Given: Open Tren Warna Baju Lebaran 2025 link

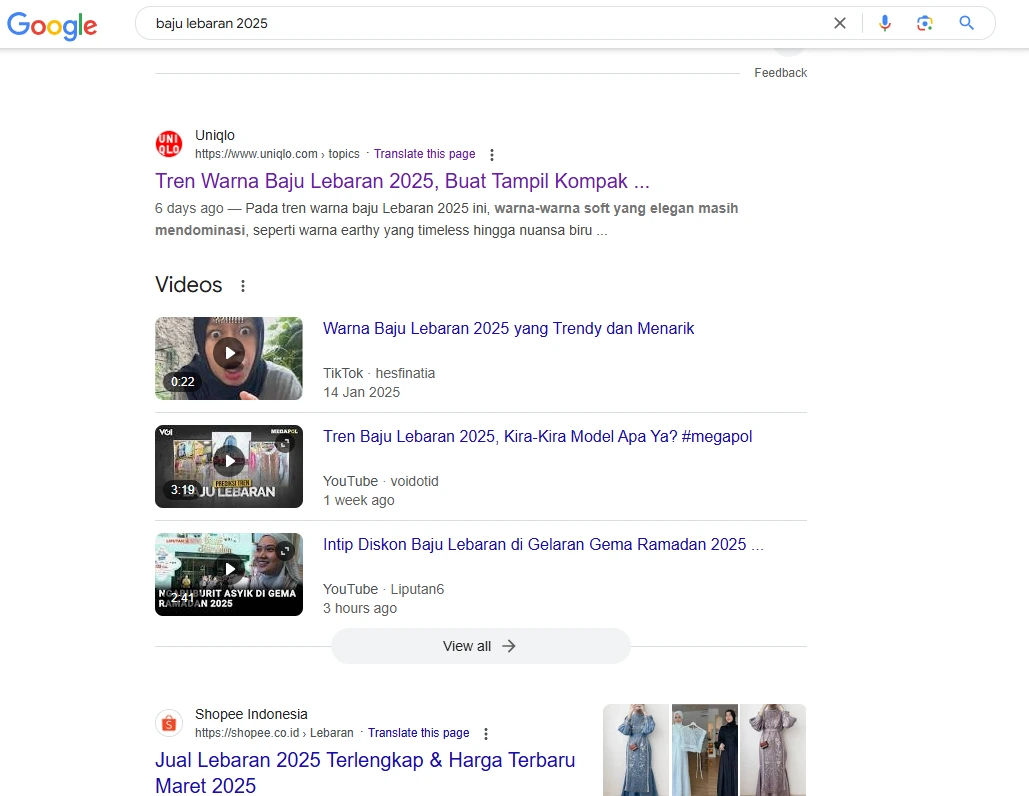Looking at the screenshot, I should 402,182.
